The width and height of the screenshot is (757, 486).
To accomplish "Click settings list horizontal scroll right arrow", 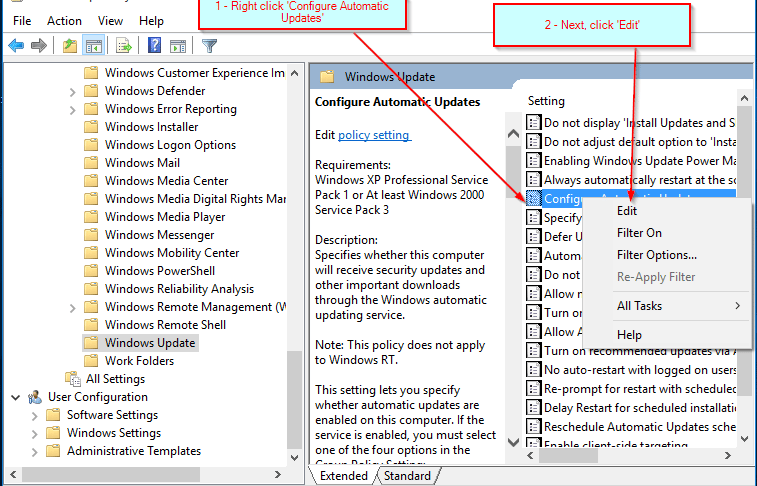I will [728, 455].
